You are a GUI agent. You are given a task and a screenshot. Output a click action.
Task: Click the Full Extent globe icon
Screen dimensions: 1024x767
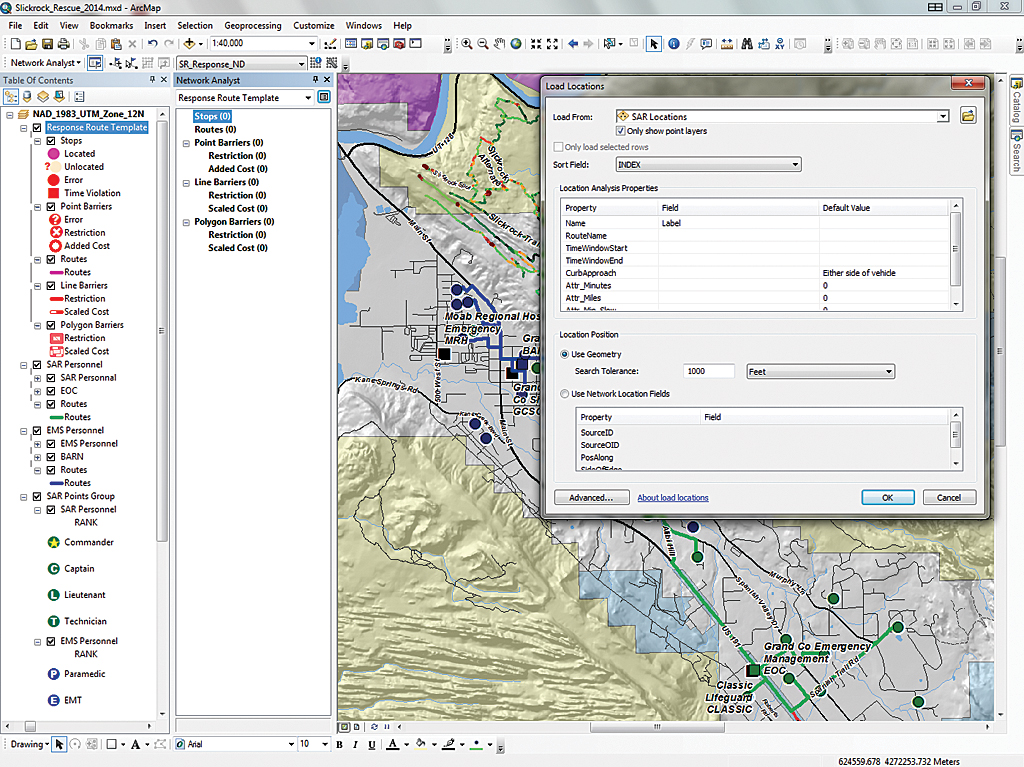tap(516, 44)
